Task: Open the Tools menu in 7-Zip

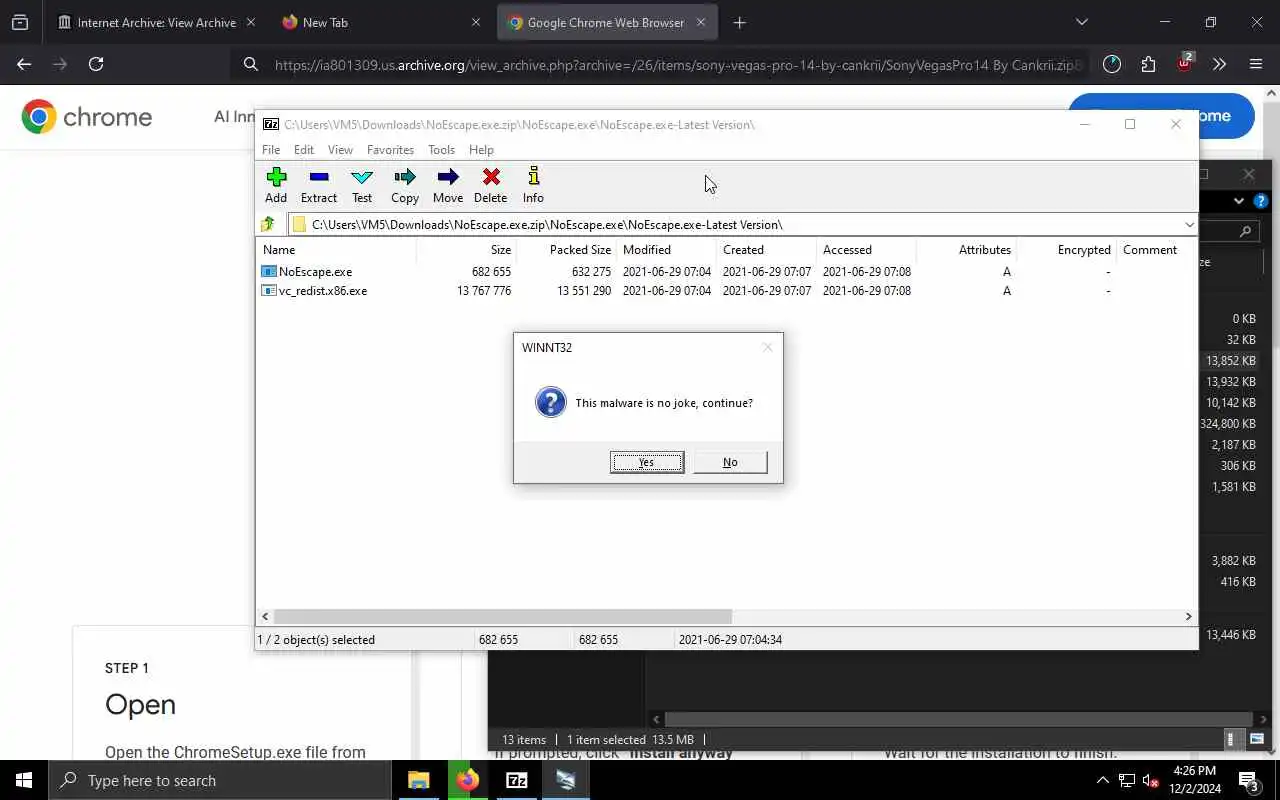Action: click(441, 150)
